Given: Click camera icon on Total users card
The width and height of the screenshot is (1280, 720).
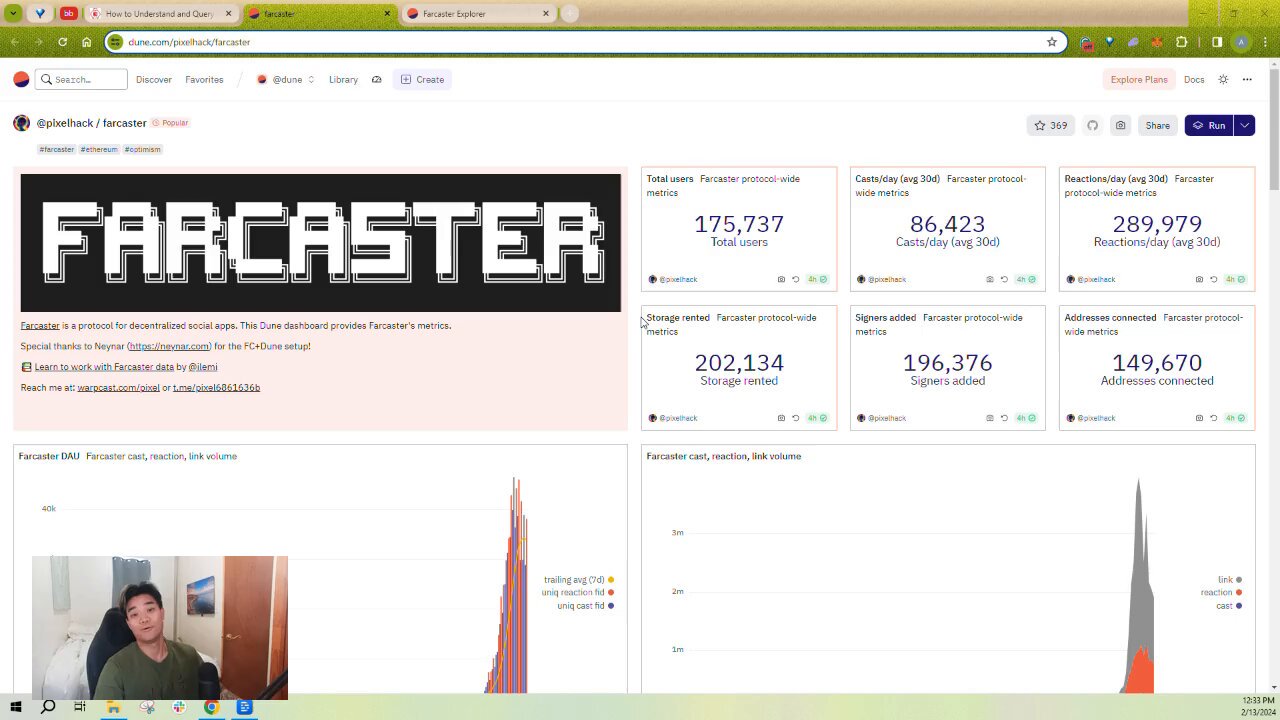Looking at the screenshot, I should point(781,279).
